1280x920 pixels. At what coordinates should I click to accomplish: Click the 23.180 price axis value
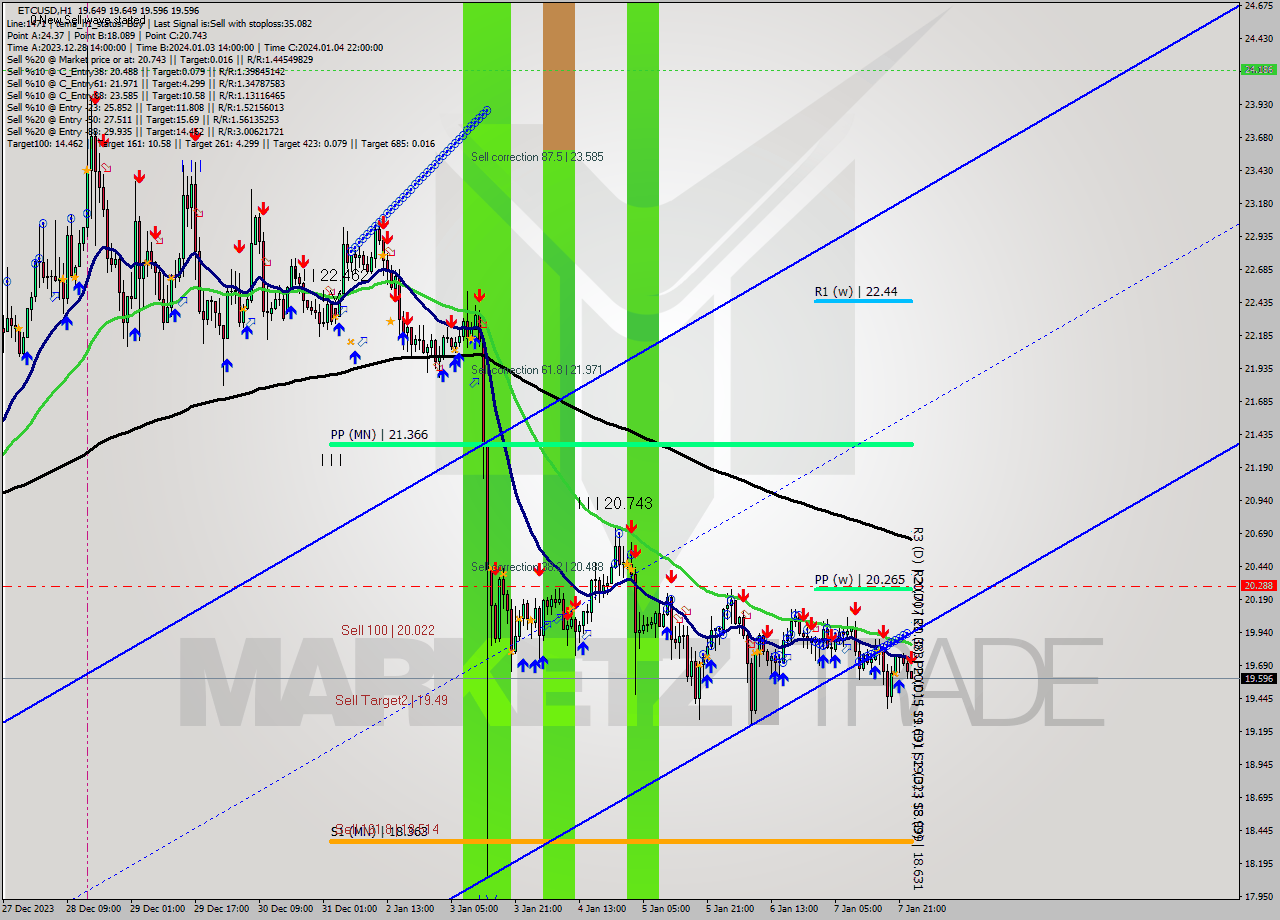(x=1258, y=203)
